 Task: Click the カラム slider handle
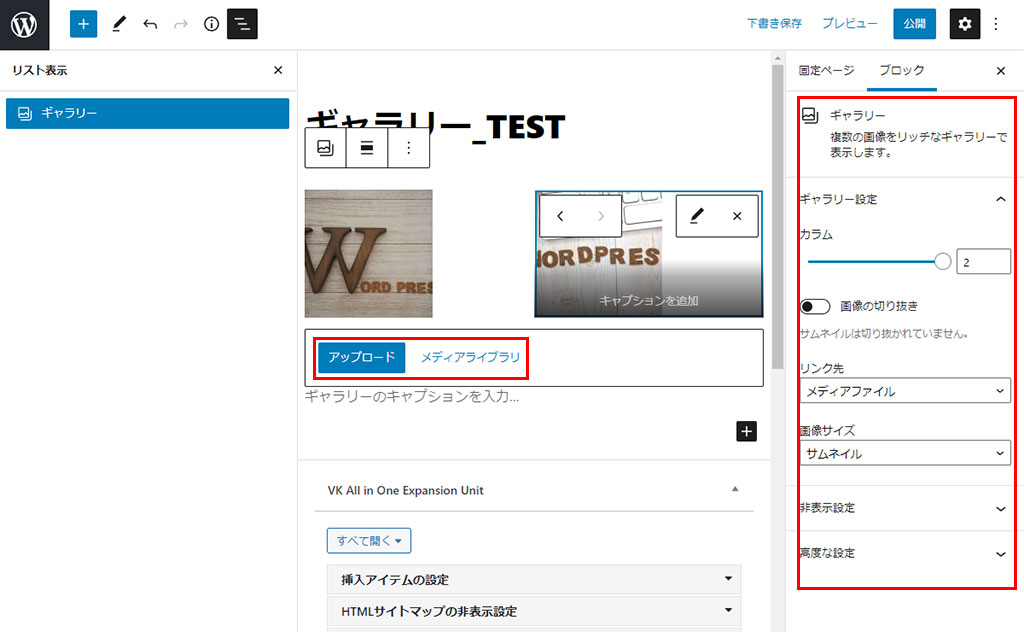(x=942, y=262)
